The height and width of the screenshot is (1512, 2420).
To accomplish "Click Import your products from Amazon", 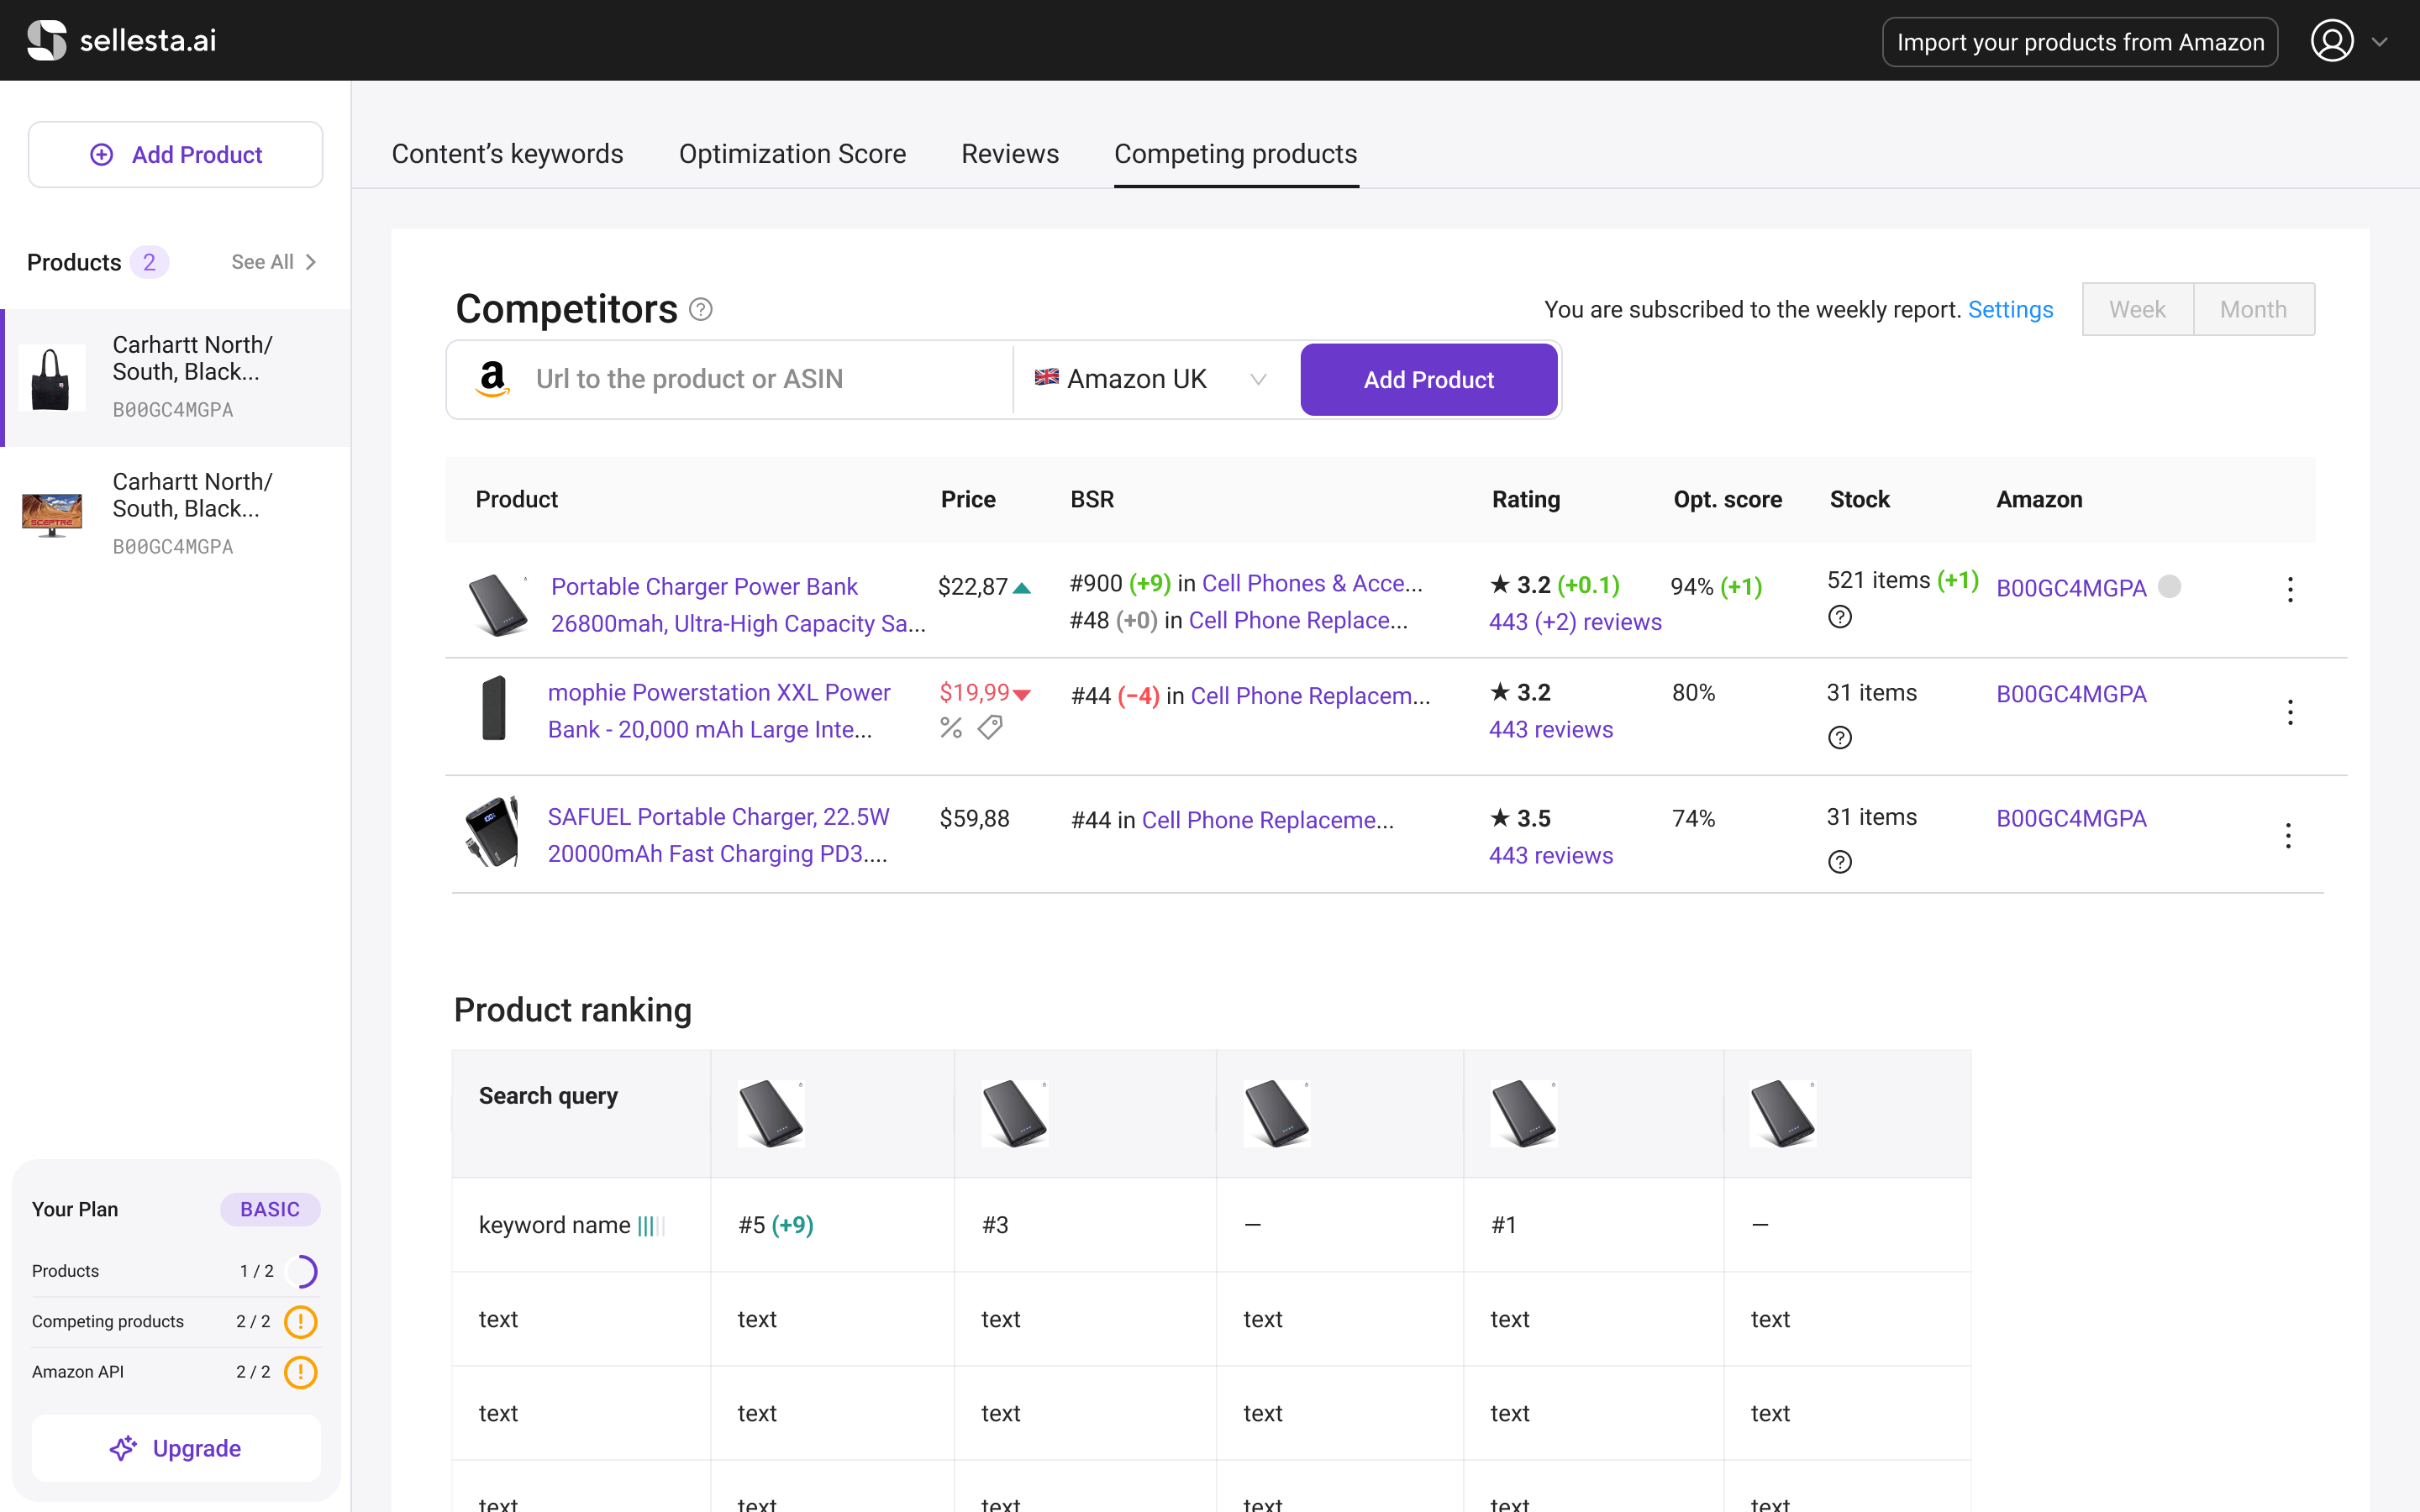I will click(2080, 42).
